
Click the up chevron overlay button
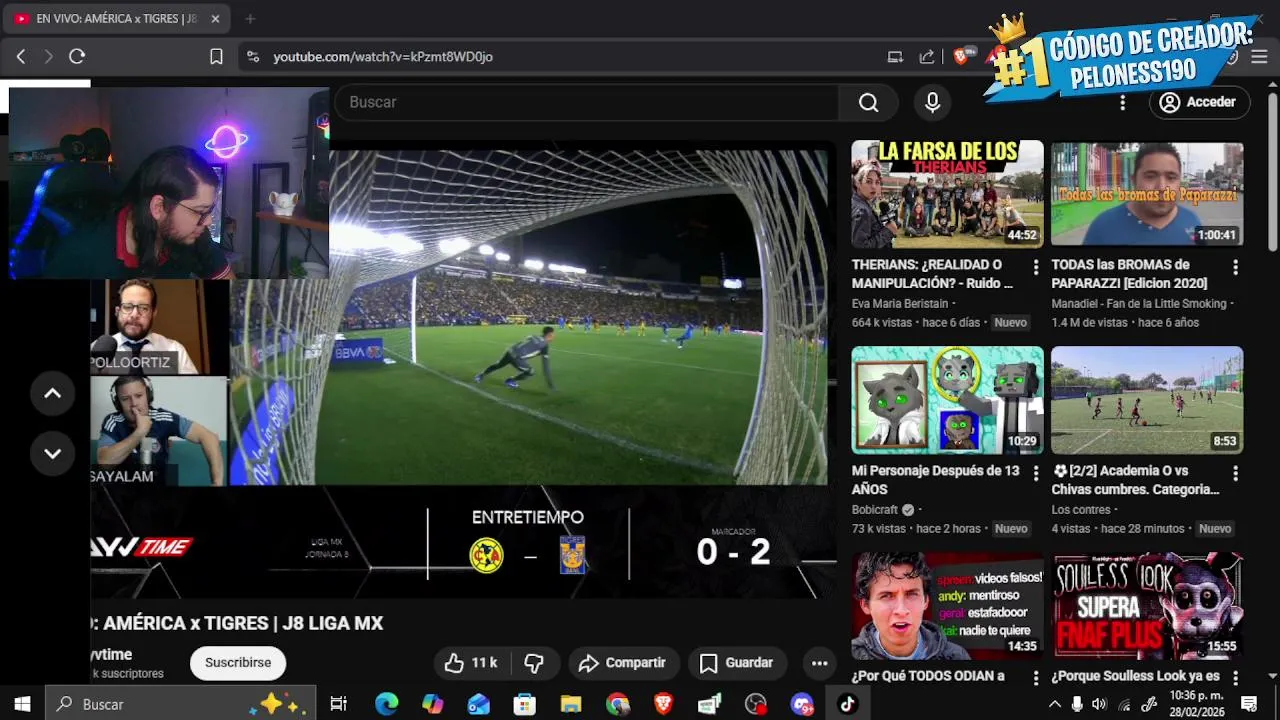point(53,393)
